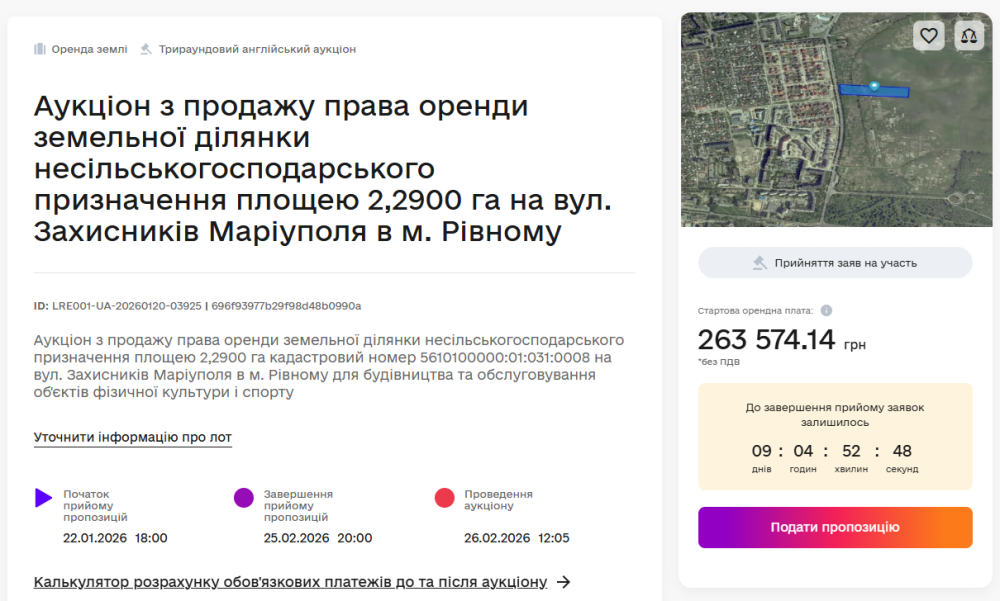Click the scales compare icon on the map
Screen dimensions: 1000x601
[969, 36]
